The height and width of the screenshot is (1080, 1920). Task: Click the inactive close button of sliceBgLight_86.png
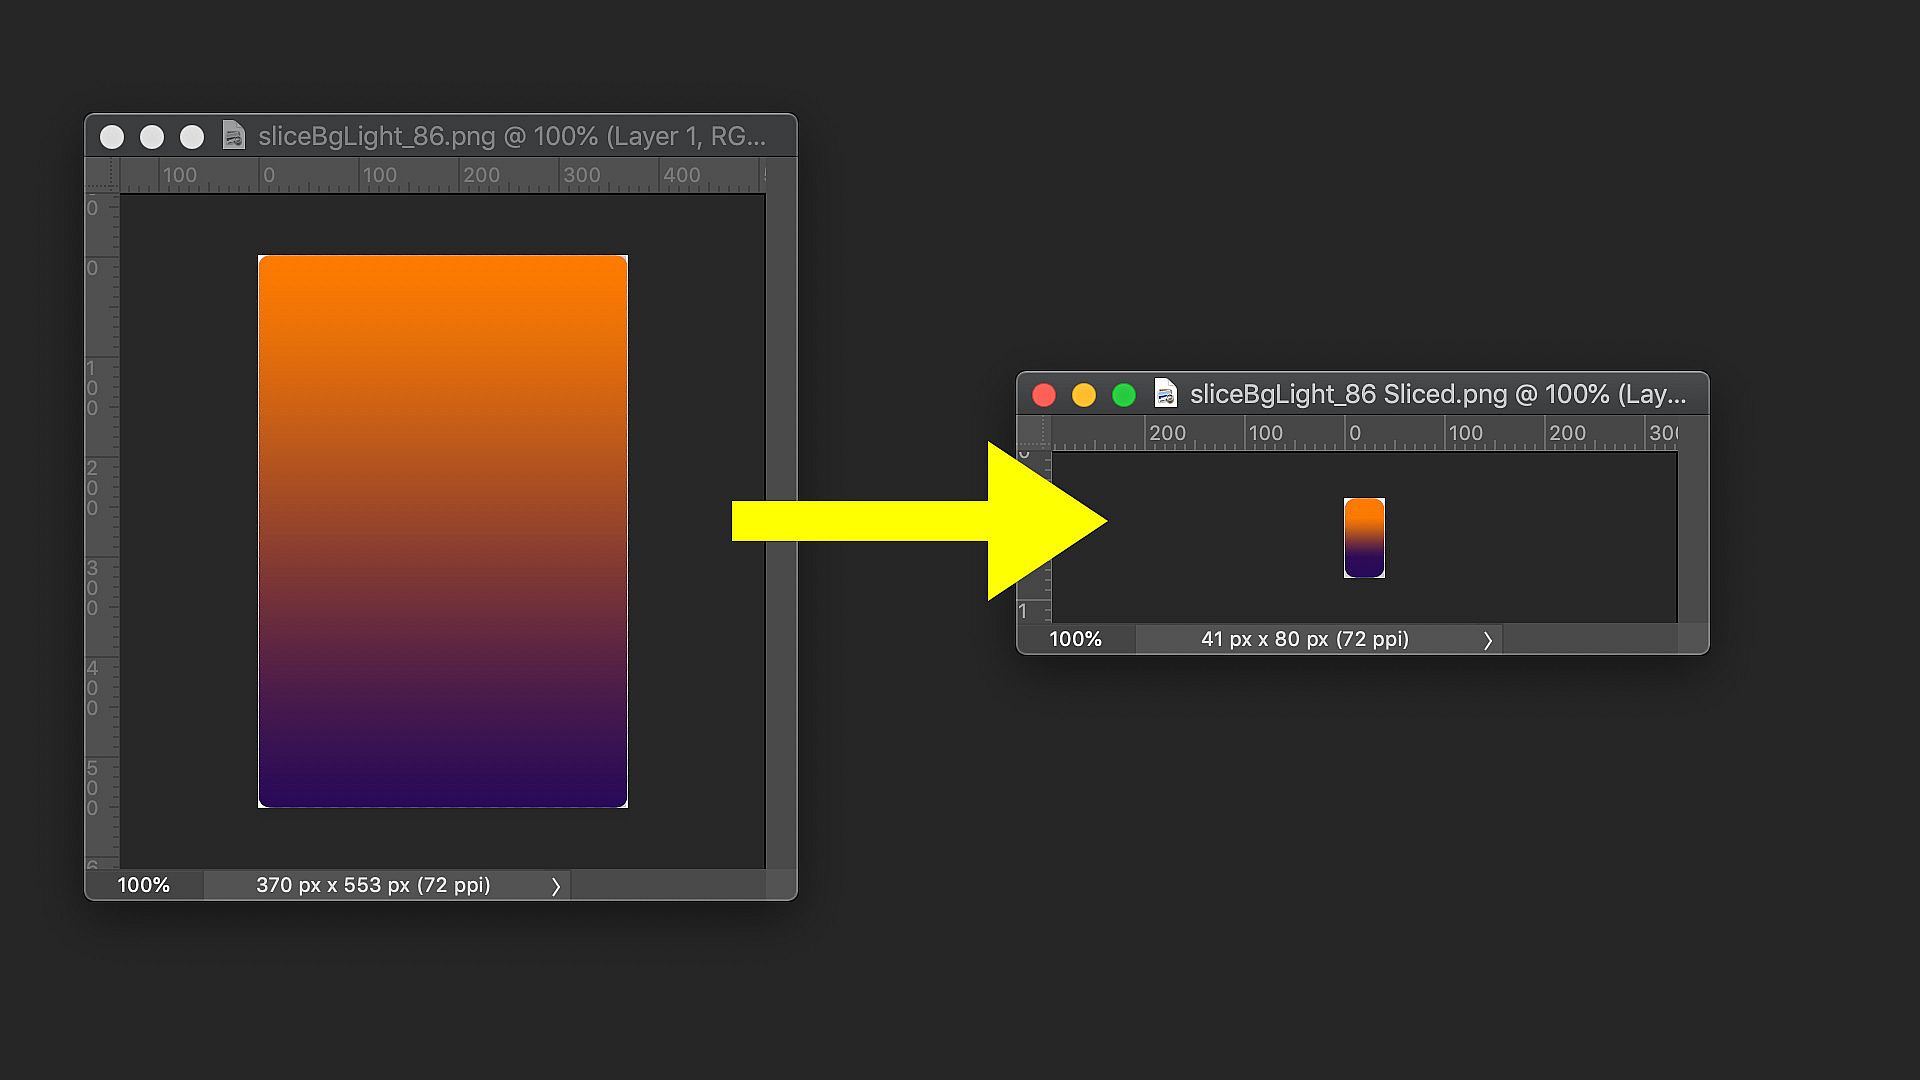(112, 137)
